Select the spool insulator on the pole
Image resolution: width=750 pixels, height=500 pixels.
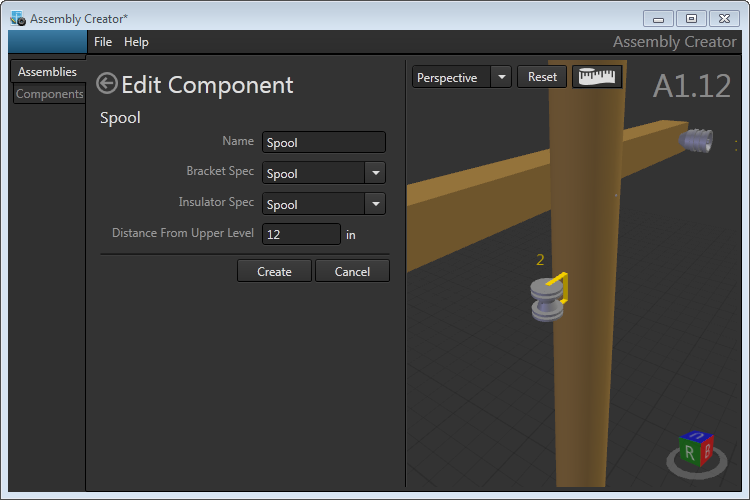tap(545, 299)
